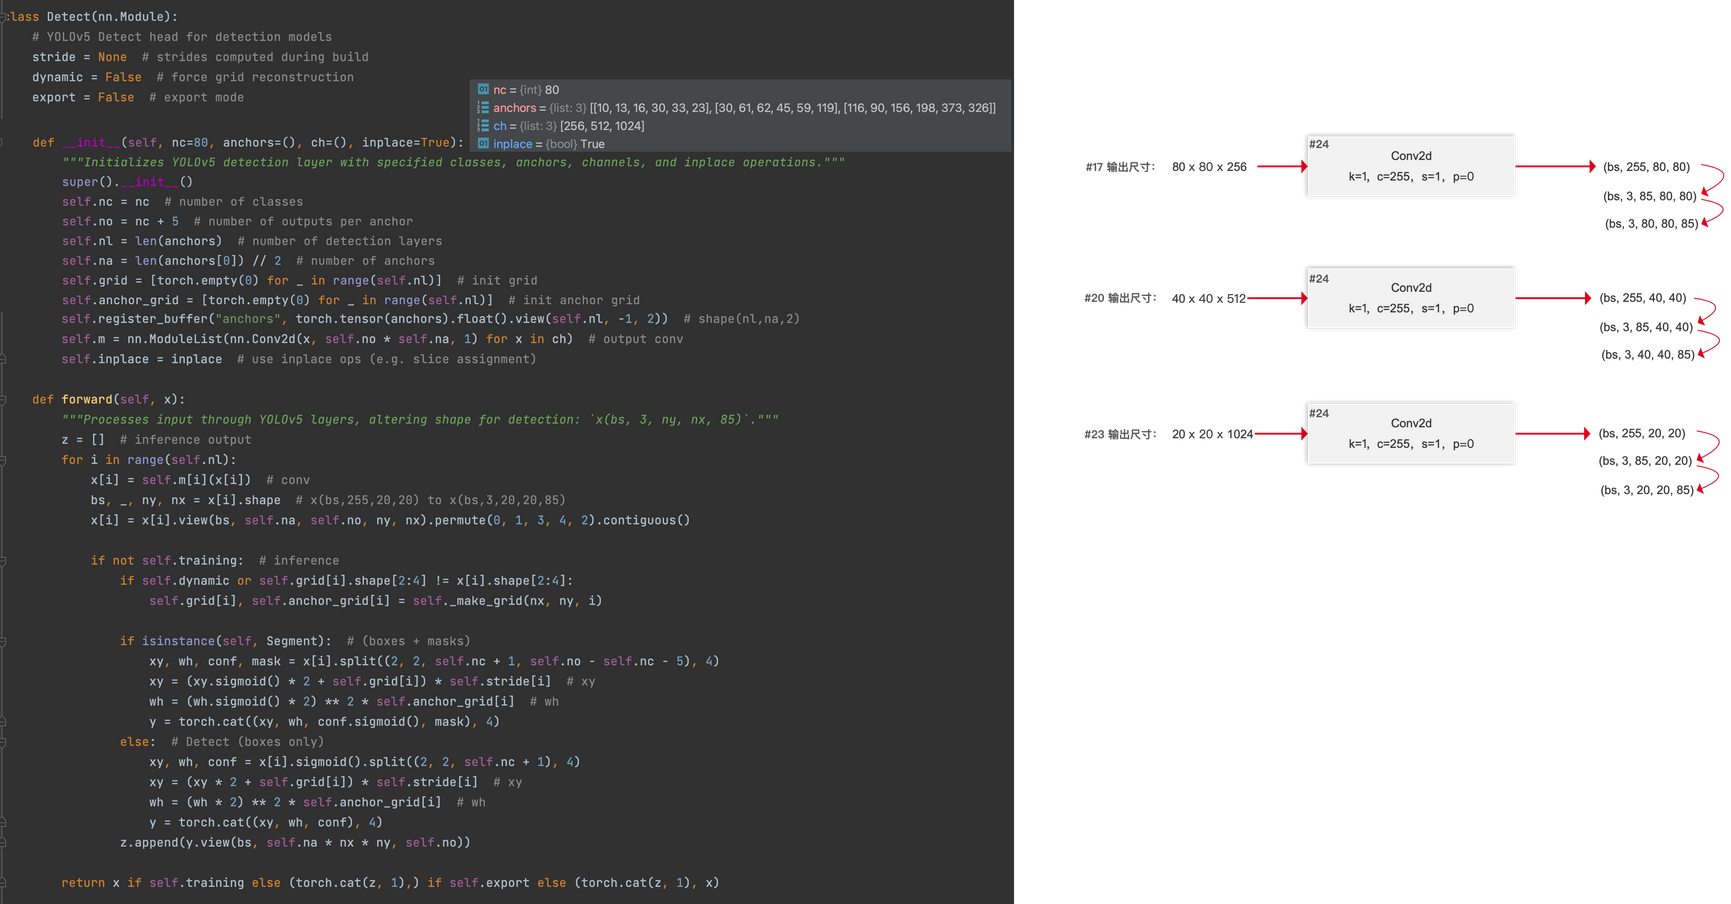Toggle fold marker at 'for i in range(self.nl)' line
The width and height of the screenshot is (1731, 904).
(3, 460)
